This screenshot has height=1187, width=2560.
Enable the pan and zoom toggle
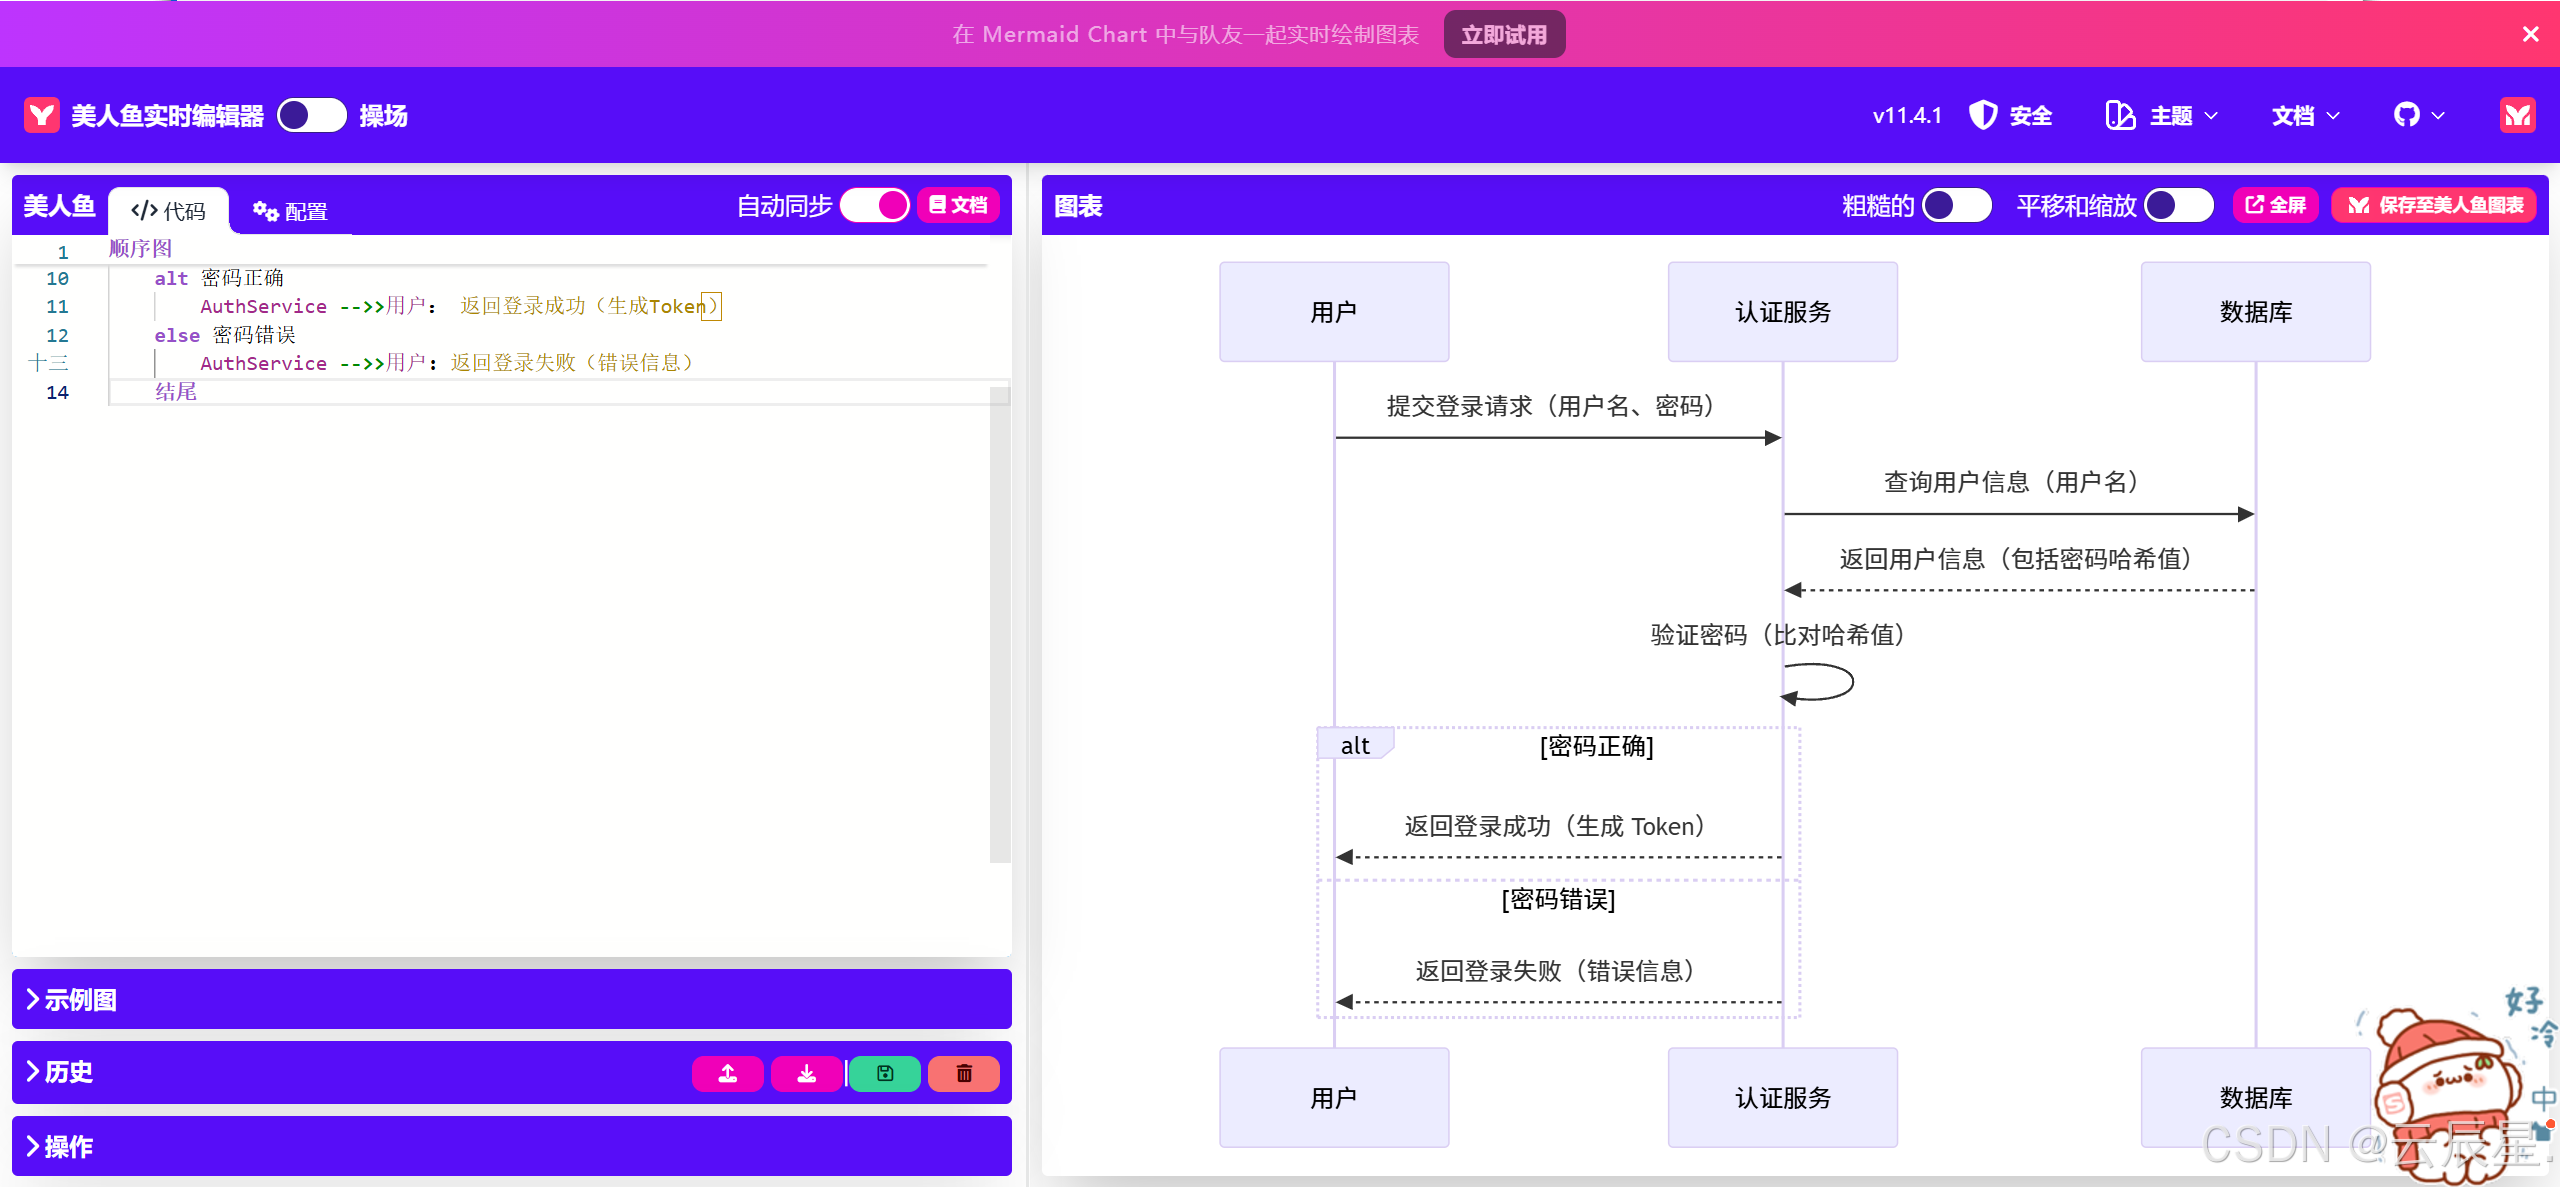point(2178,205)
